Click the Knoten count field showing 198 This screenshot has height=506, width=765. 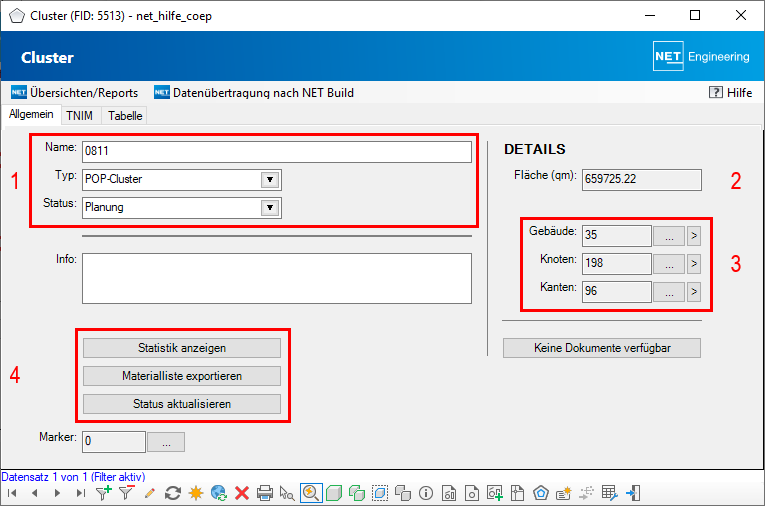(617, 264)
